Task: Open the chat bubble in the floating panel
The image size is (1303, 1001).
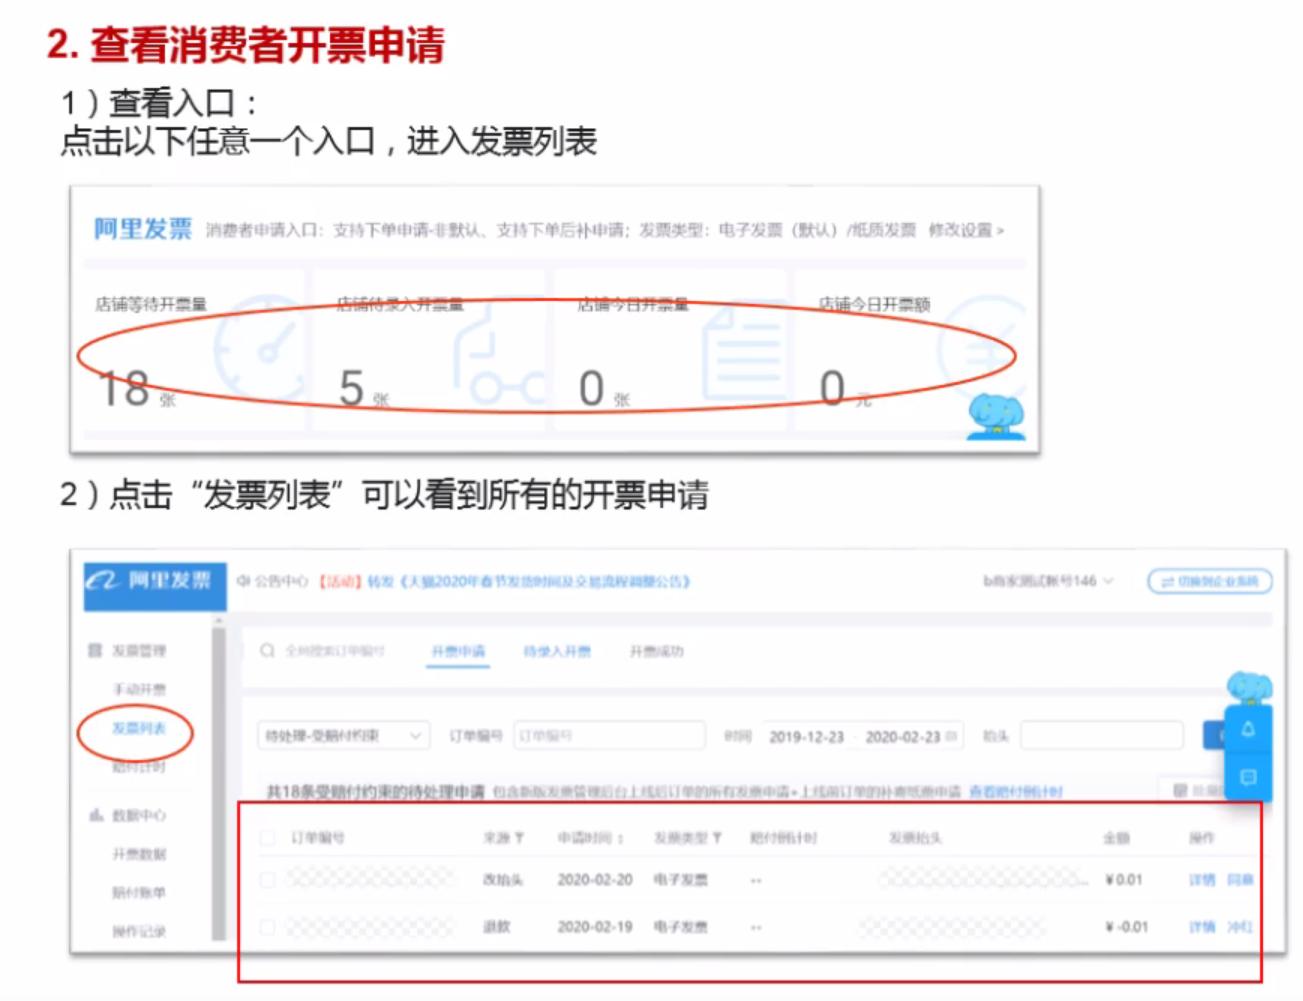Action: pos(1247,773)
